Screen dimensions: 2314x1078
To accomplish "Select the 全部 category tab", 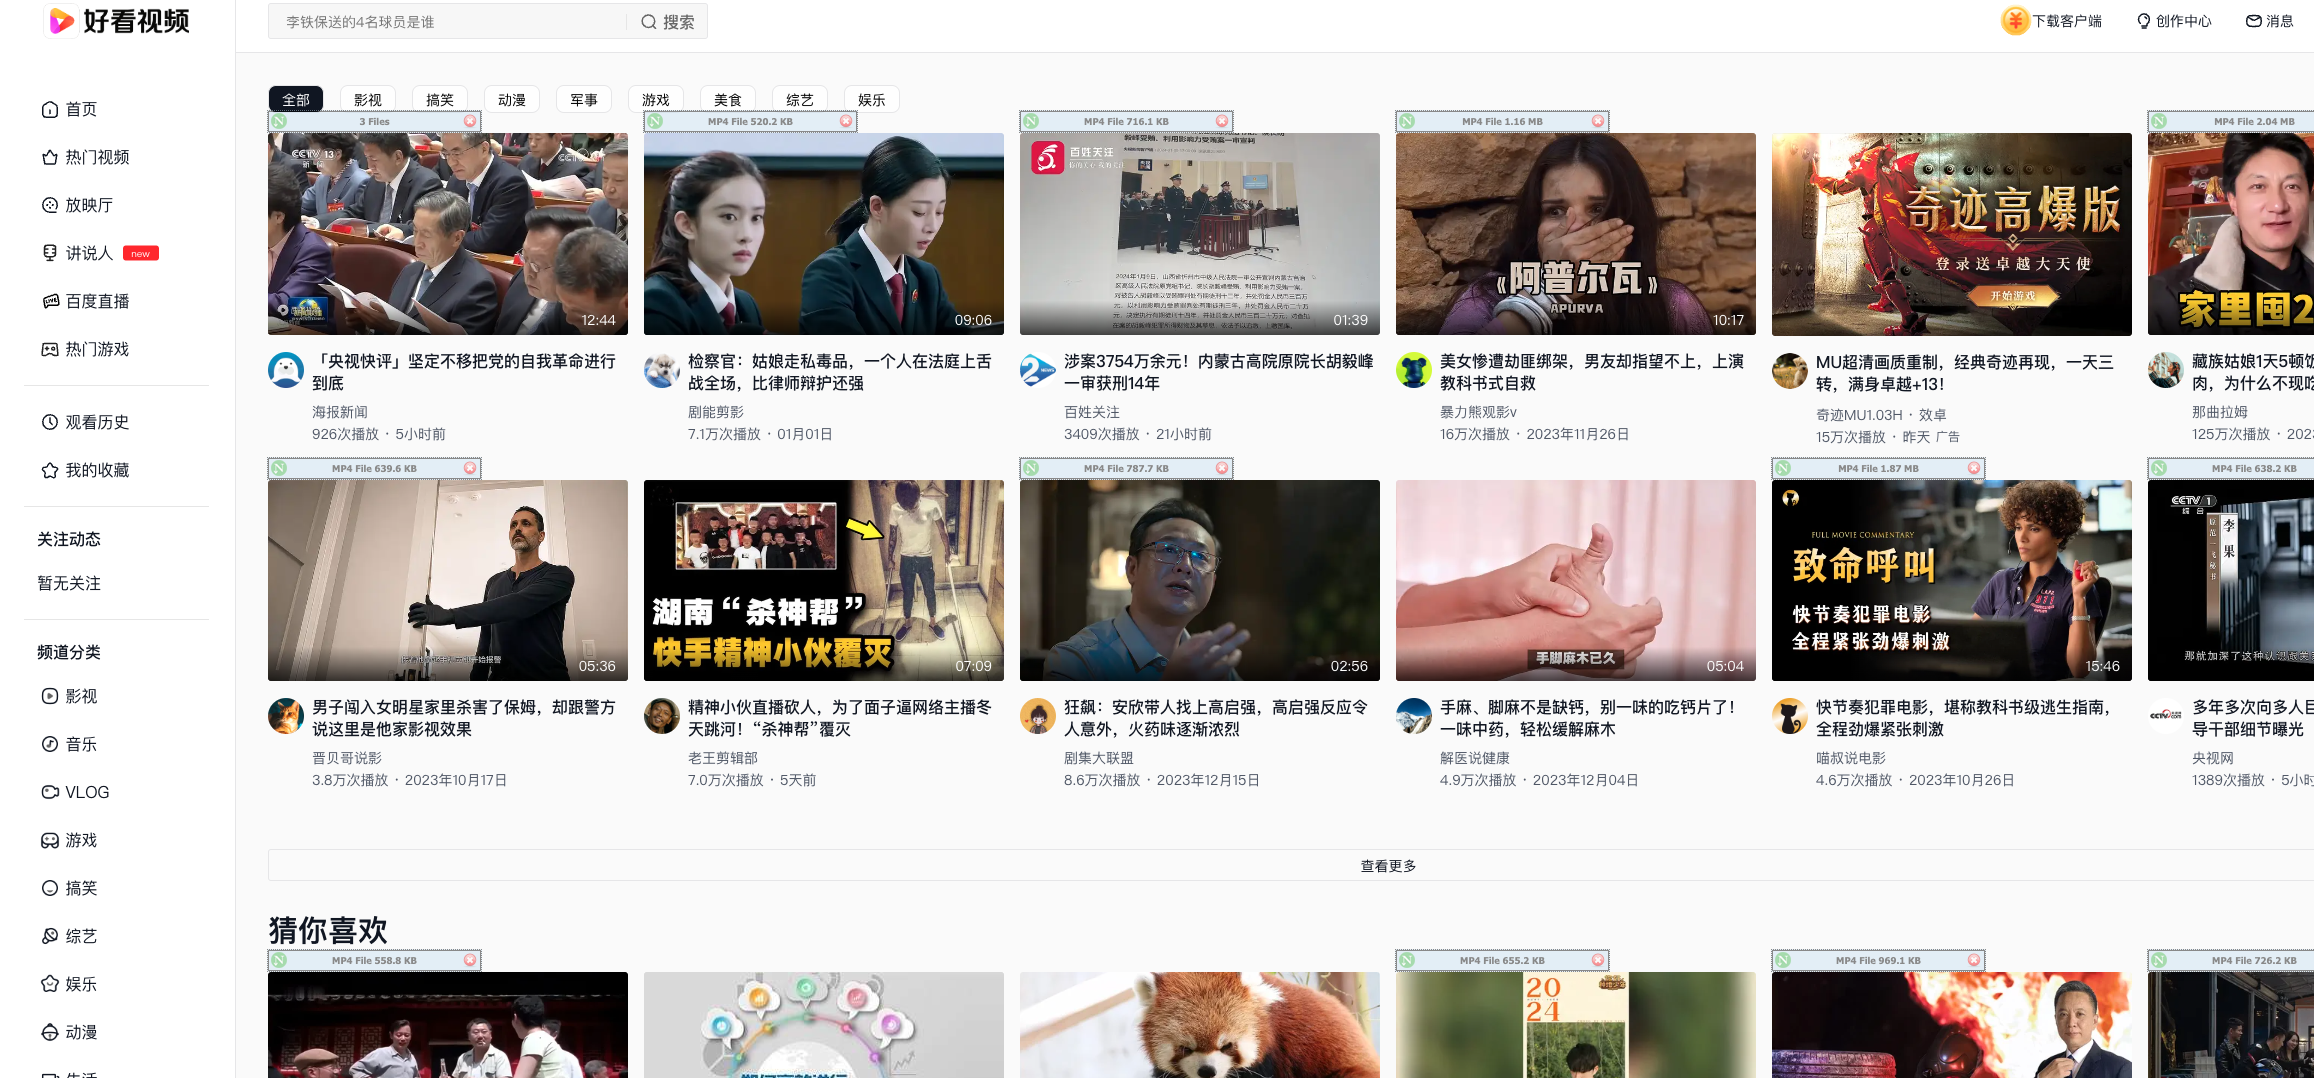I will (296, 100).
